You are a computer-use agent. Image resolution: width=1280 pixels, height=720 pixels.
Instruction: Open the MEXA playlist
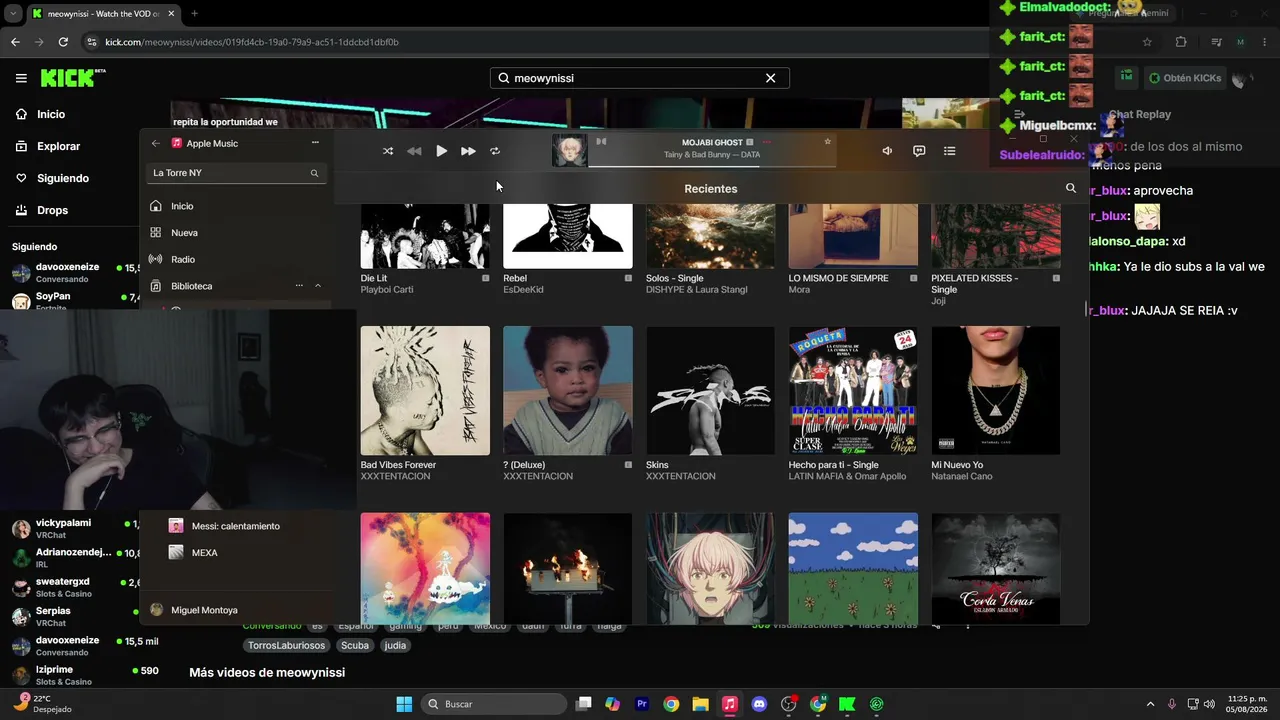204,552
